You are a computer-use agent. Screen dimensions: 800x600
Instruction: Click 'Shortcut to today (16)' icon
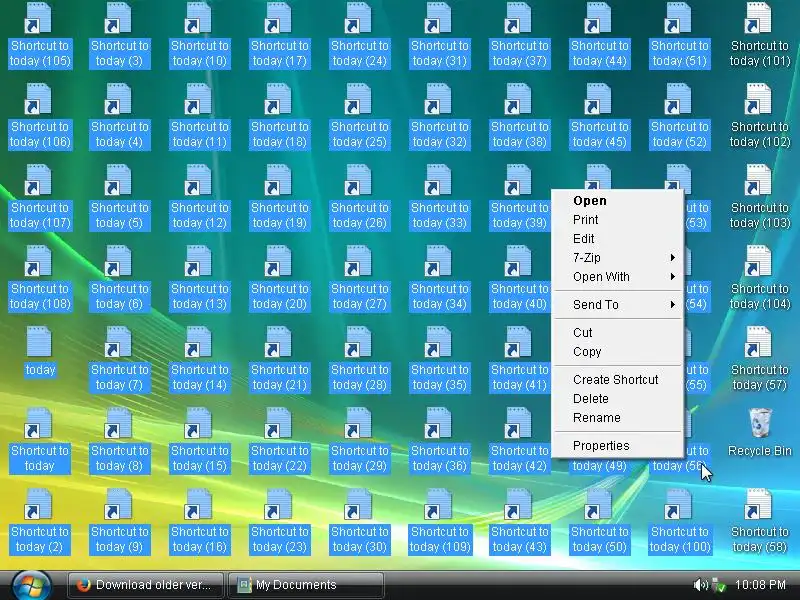tap(199, 522)
